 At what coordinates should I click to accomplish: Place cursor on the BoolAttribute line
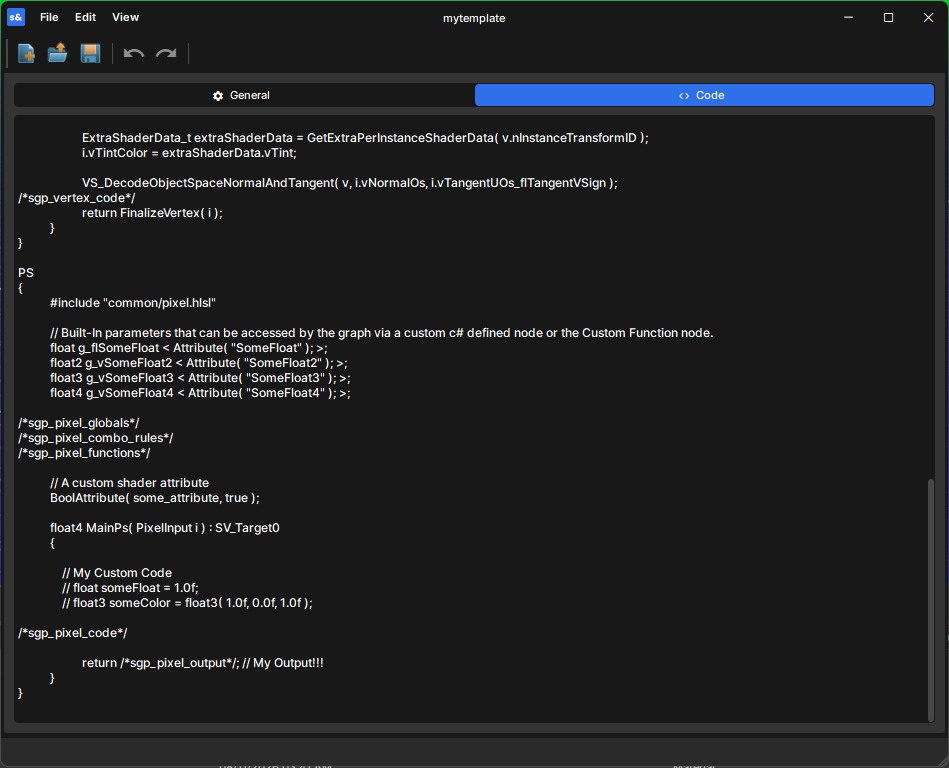155,497
